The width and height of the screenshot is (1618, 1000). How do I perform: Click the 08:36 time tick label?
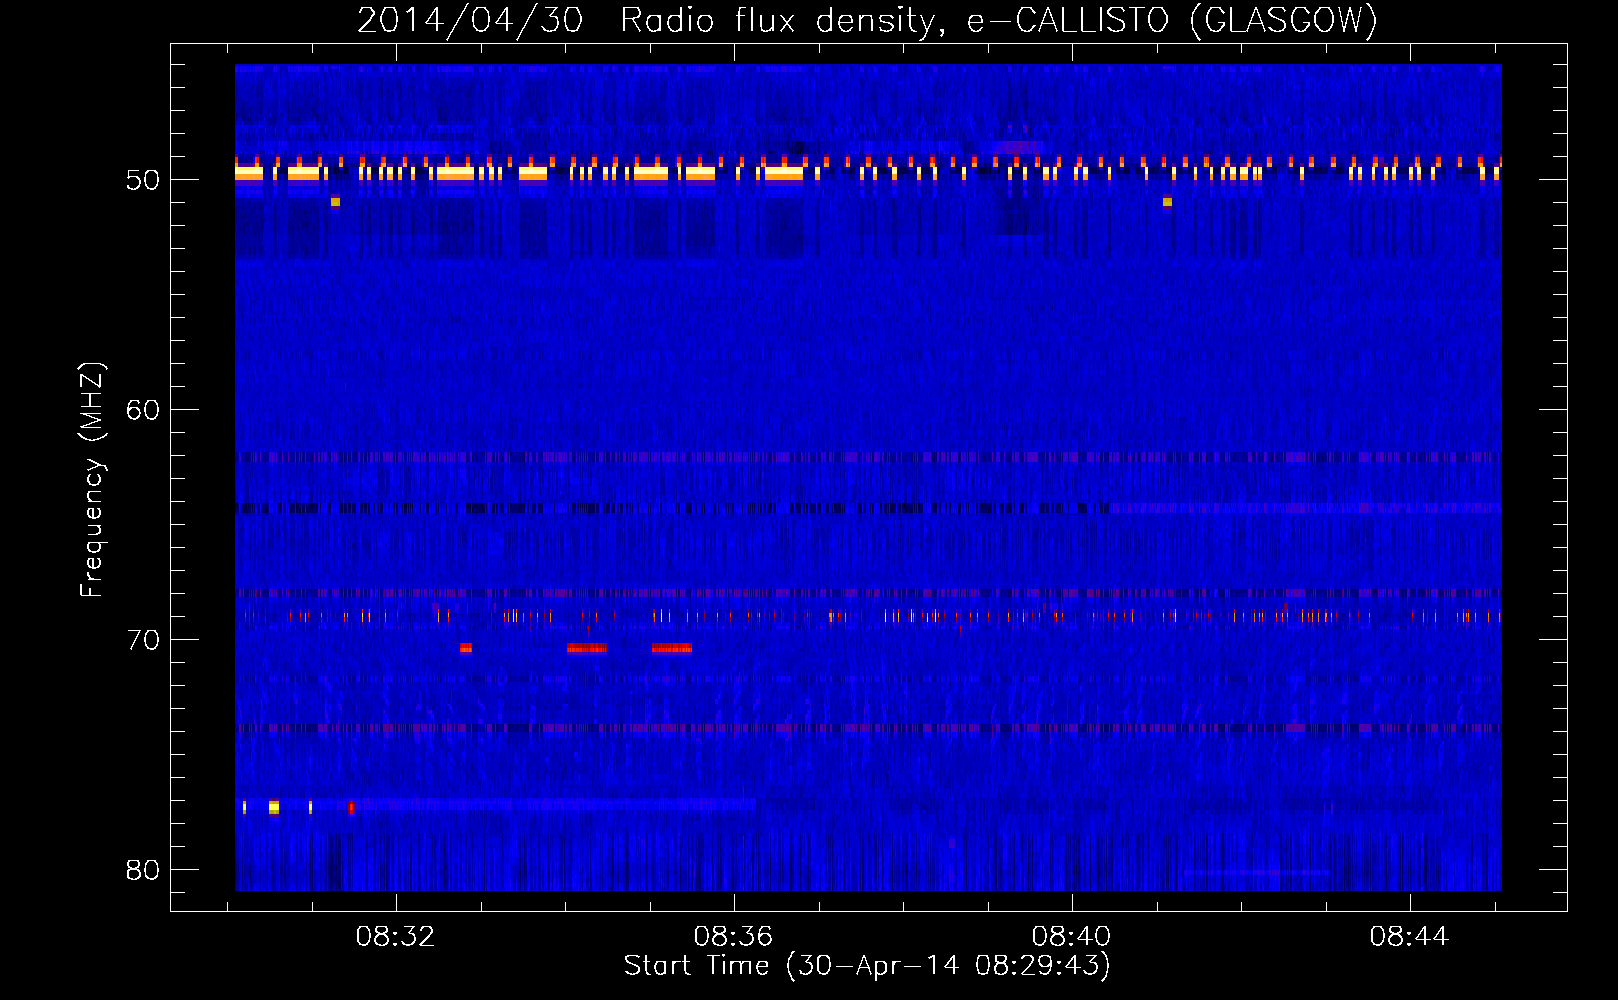pos(734,937)
